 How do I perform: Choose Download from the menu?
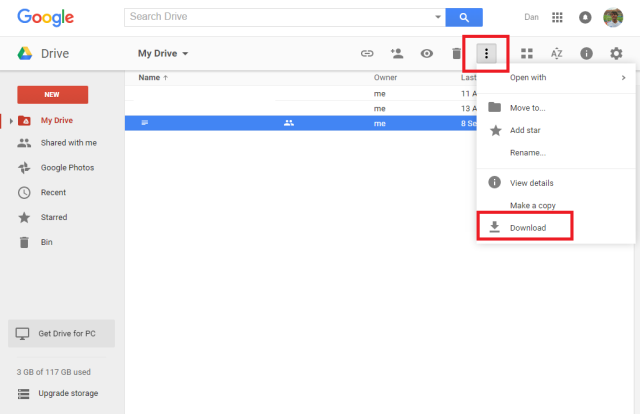coord(556,228)
